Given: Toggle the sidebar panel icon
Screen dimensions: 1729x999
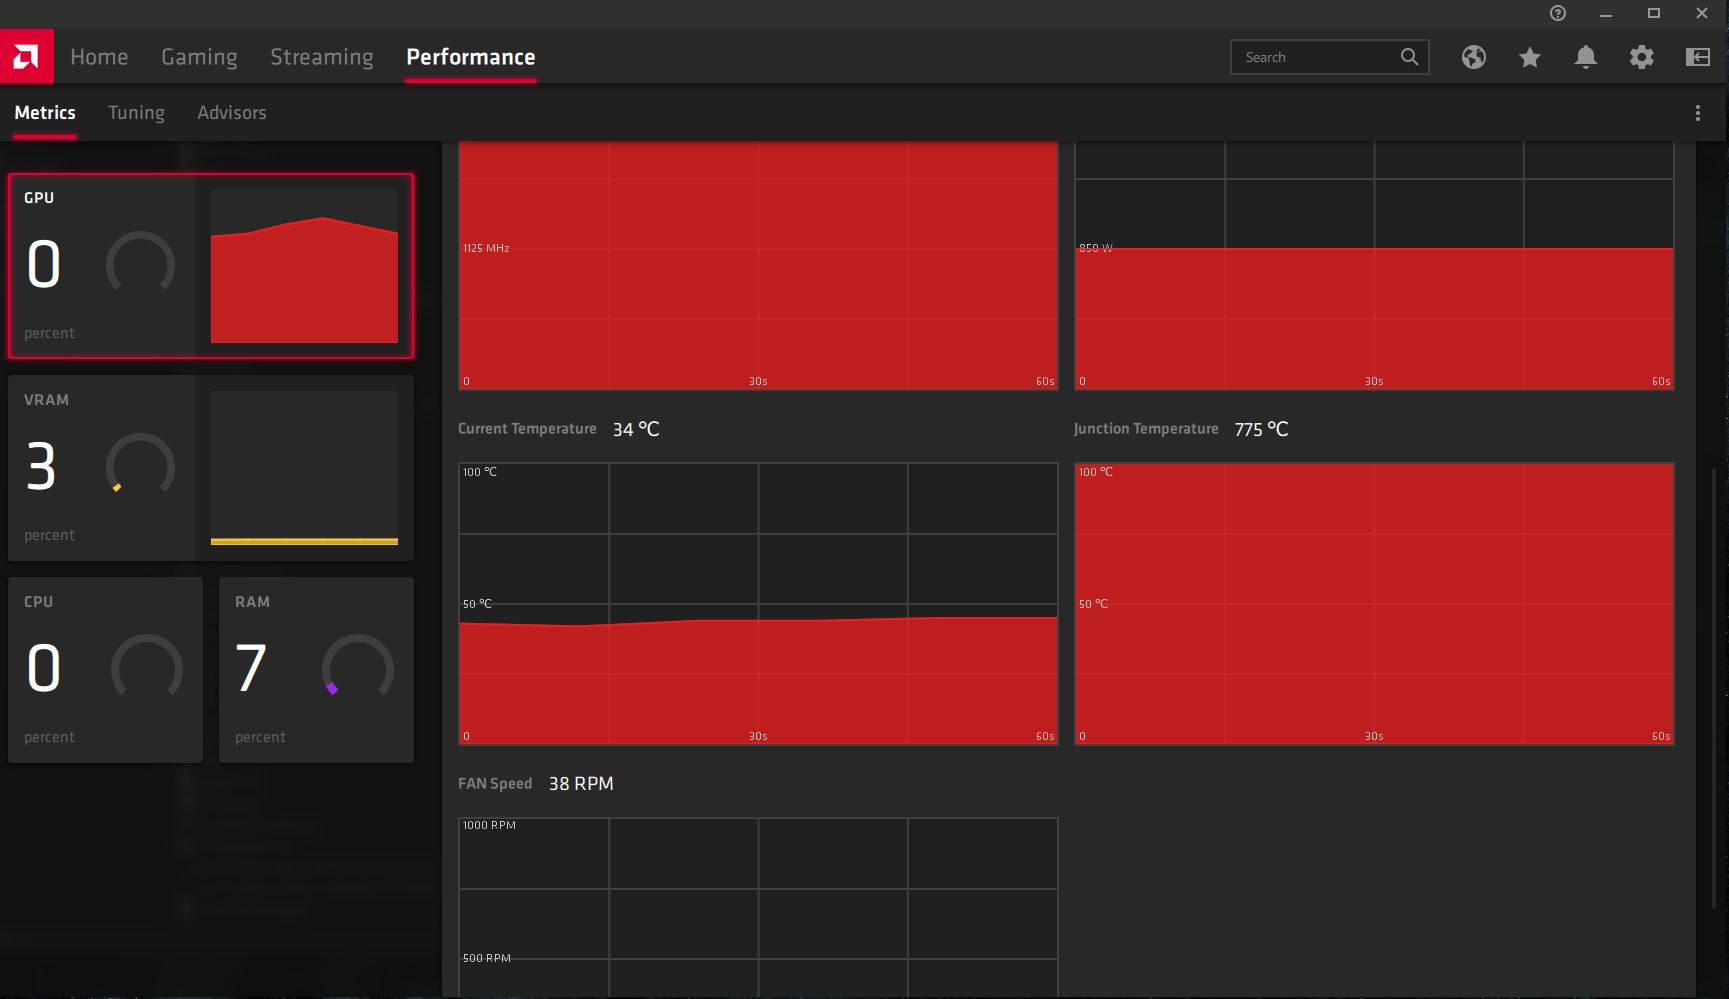Looking at the screenshot, I should tap(1697, 57).
